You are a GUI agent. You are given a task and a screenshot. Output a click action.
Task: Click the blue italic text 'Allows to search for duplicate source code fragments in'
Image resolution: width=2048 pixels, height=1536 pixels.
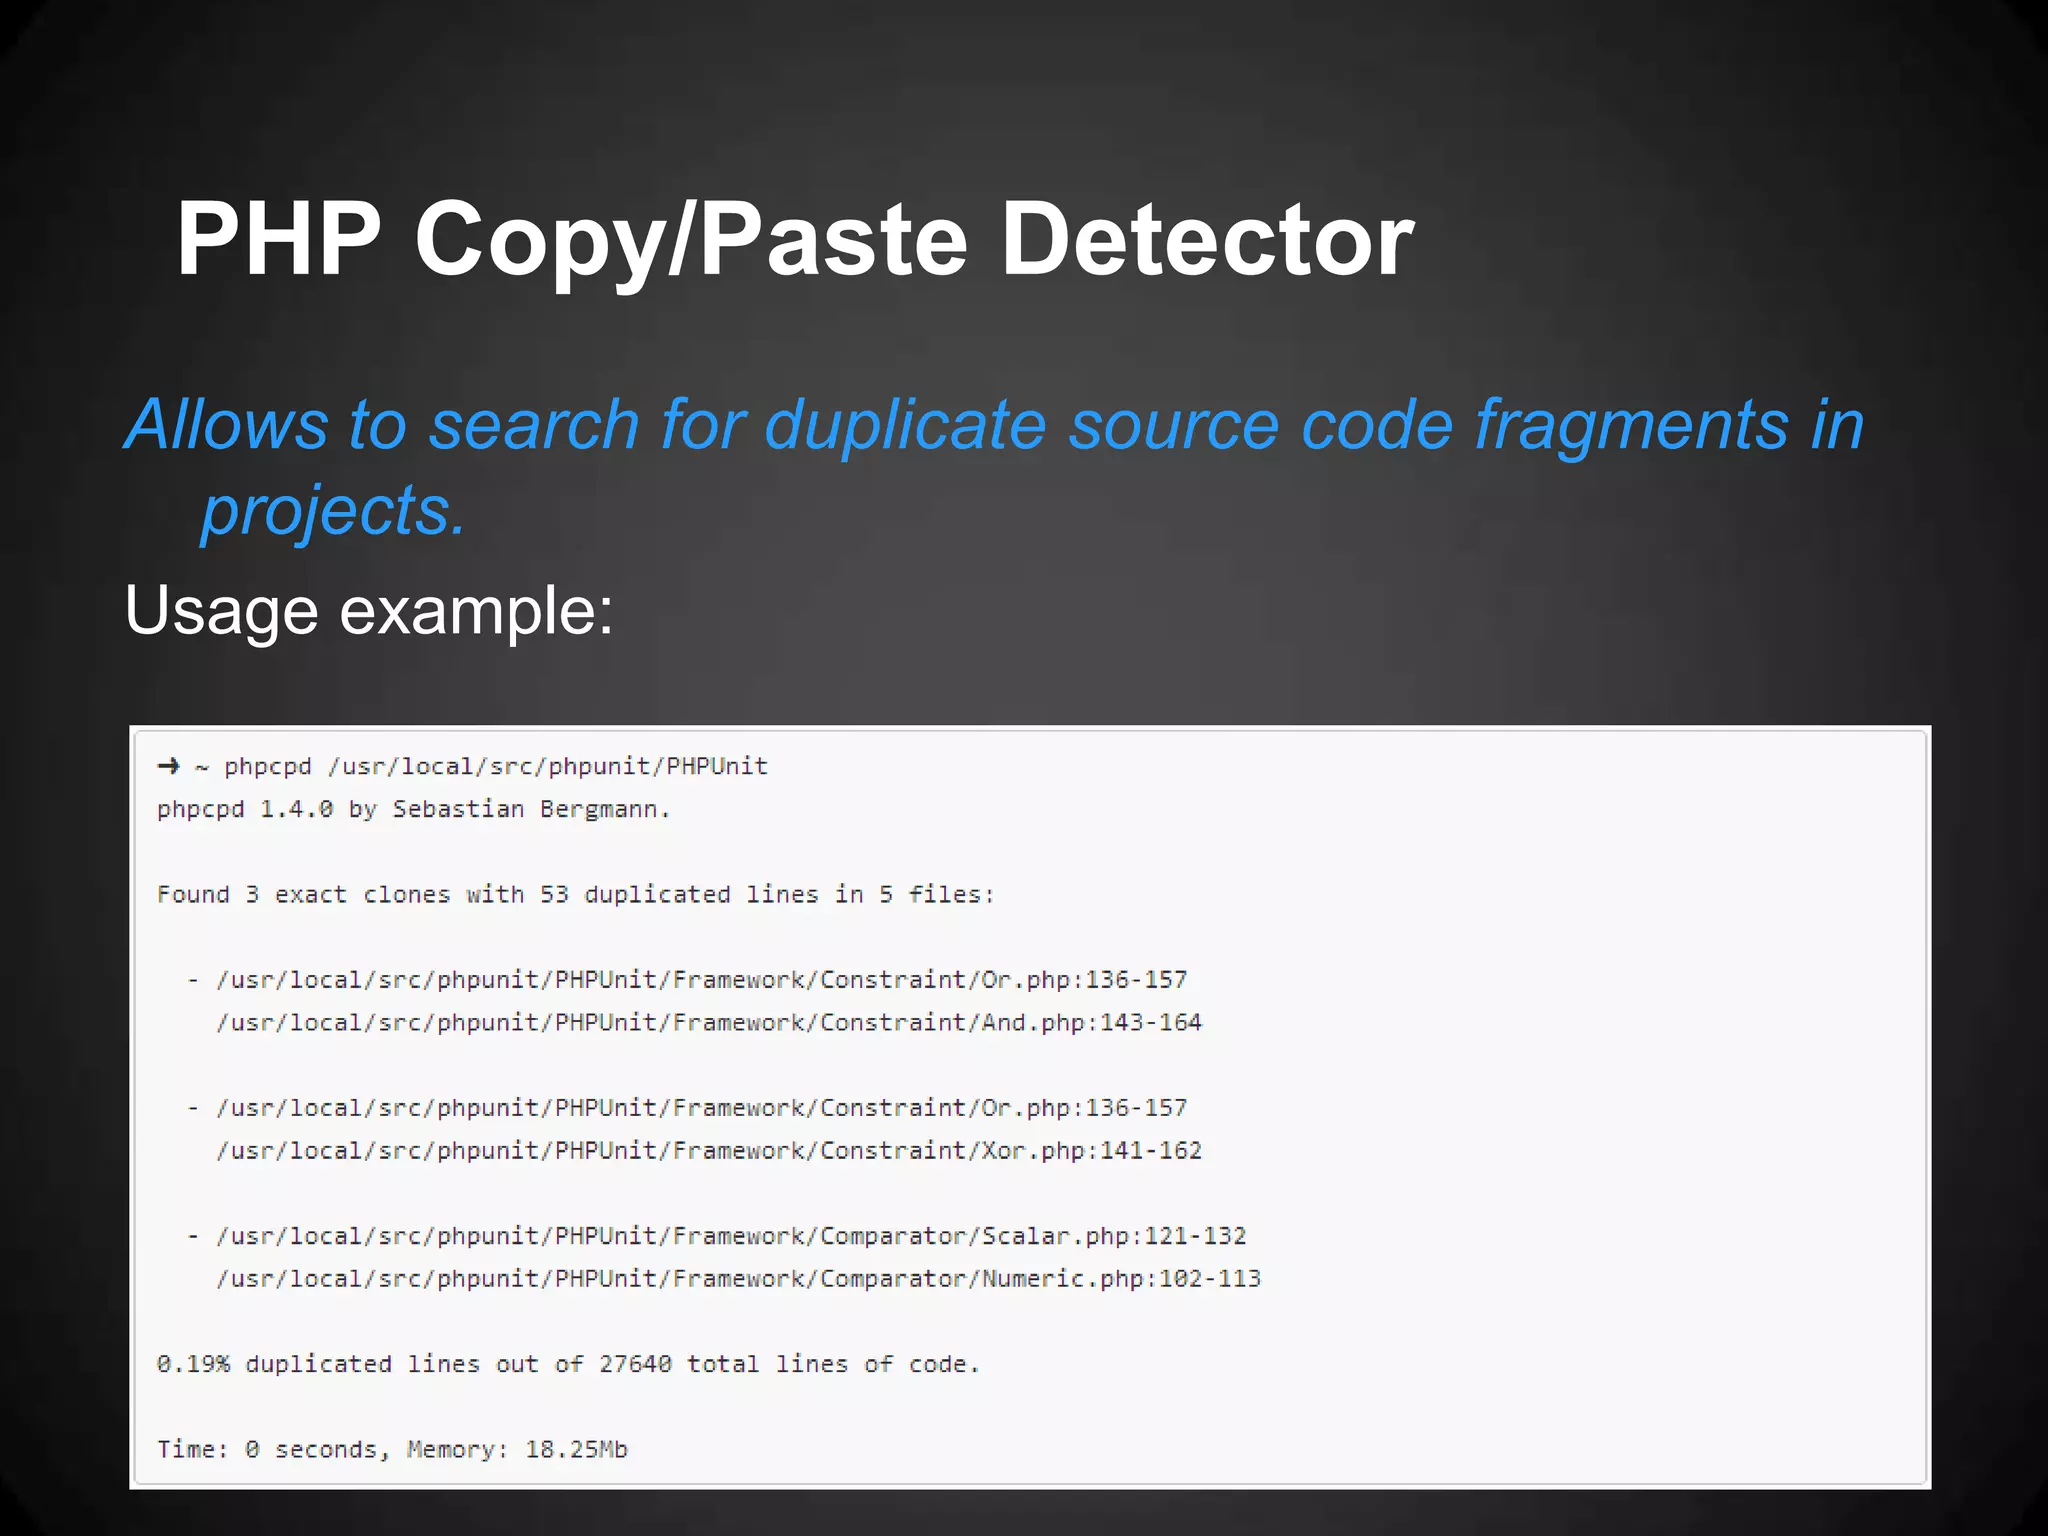[995, 424]
